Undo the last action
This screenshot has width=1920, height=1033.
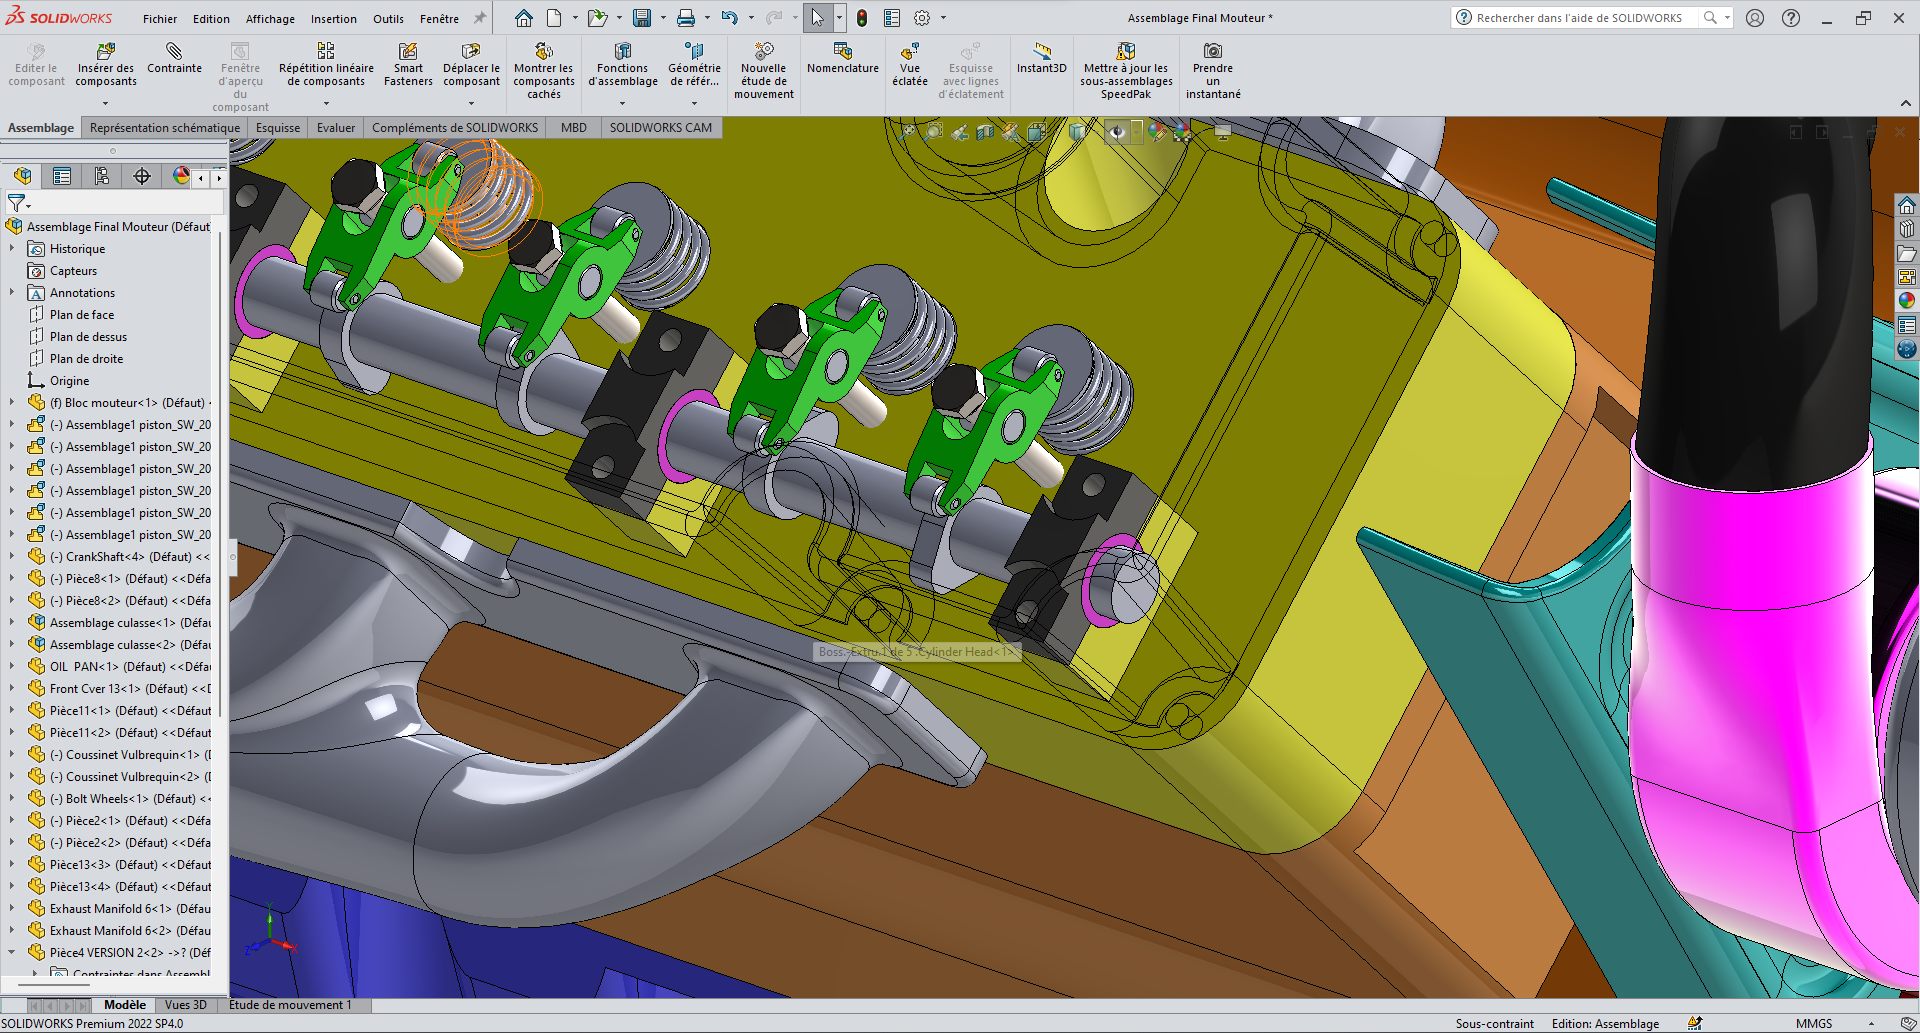730,18
